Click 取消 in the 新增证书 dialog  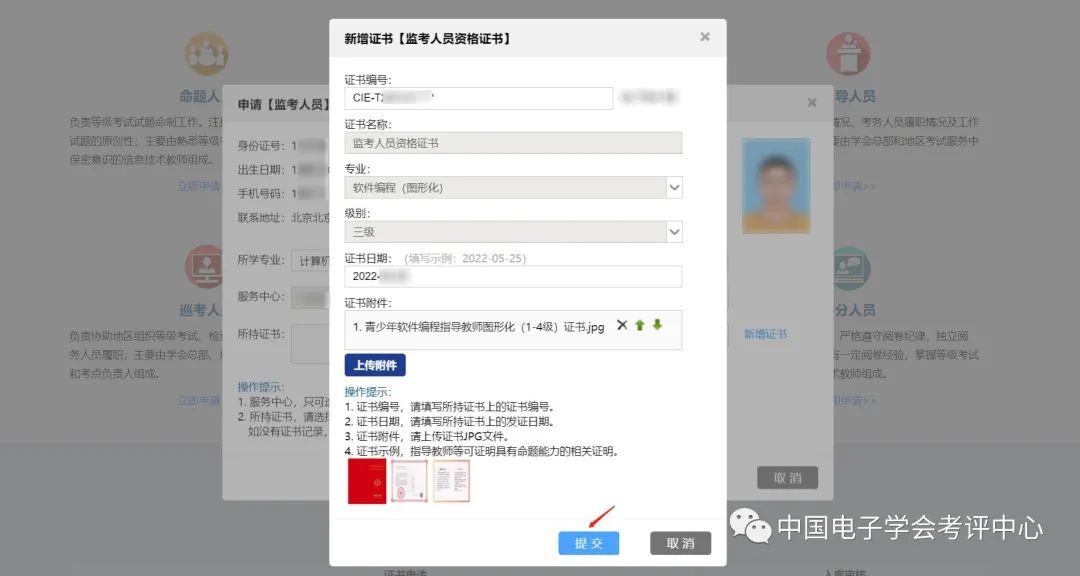click(x=681, y=543)
